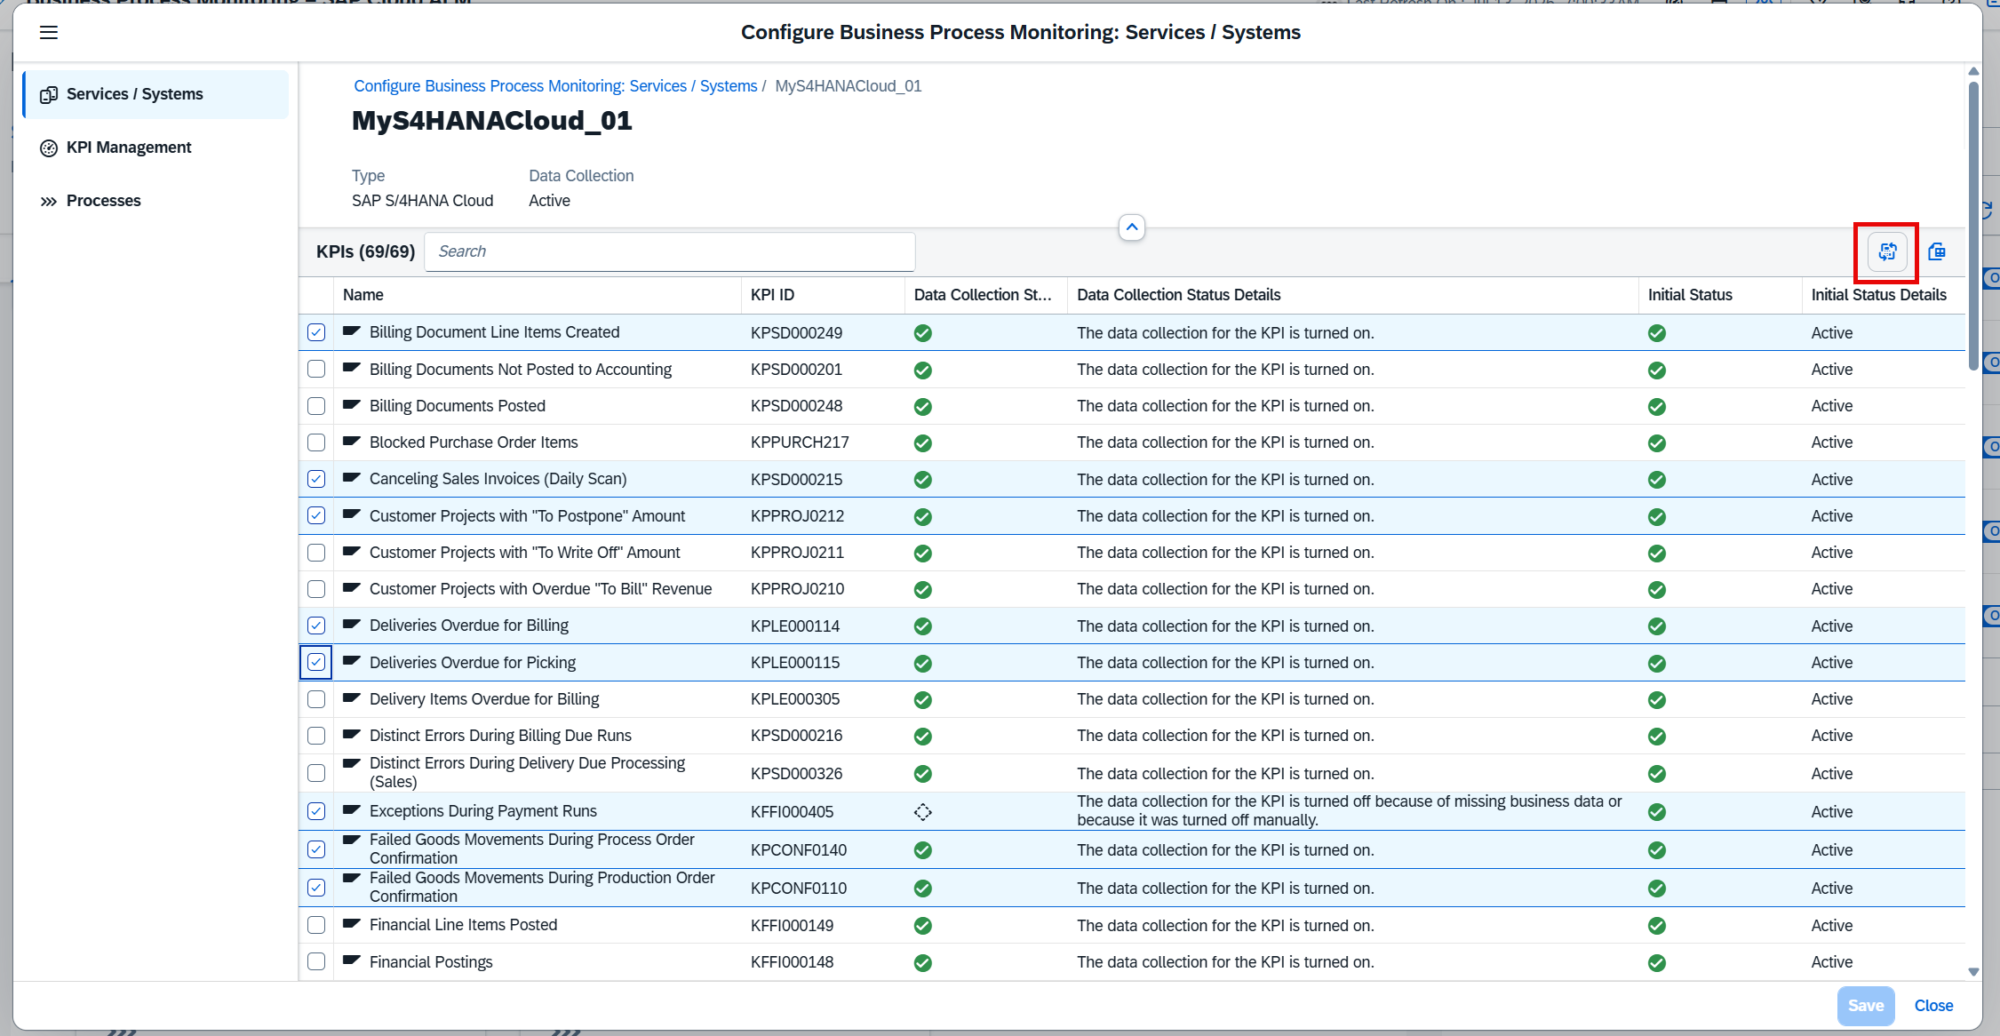Click data collection status icon for KPCONF0140
This screenshot has height=1036, width=2000.
(x=923, y=850)
